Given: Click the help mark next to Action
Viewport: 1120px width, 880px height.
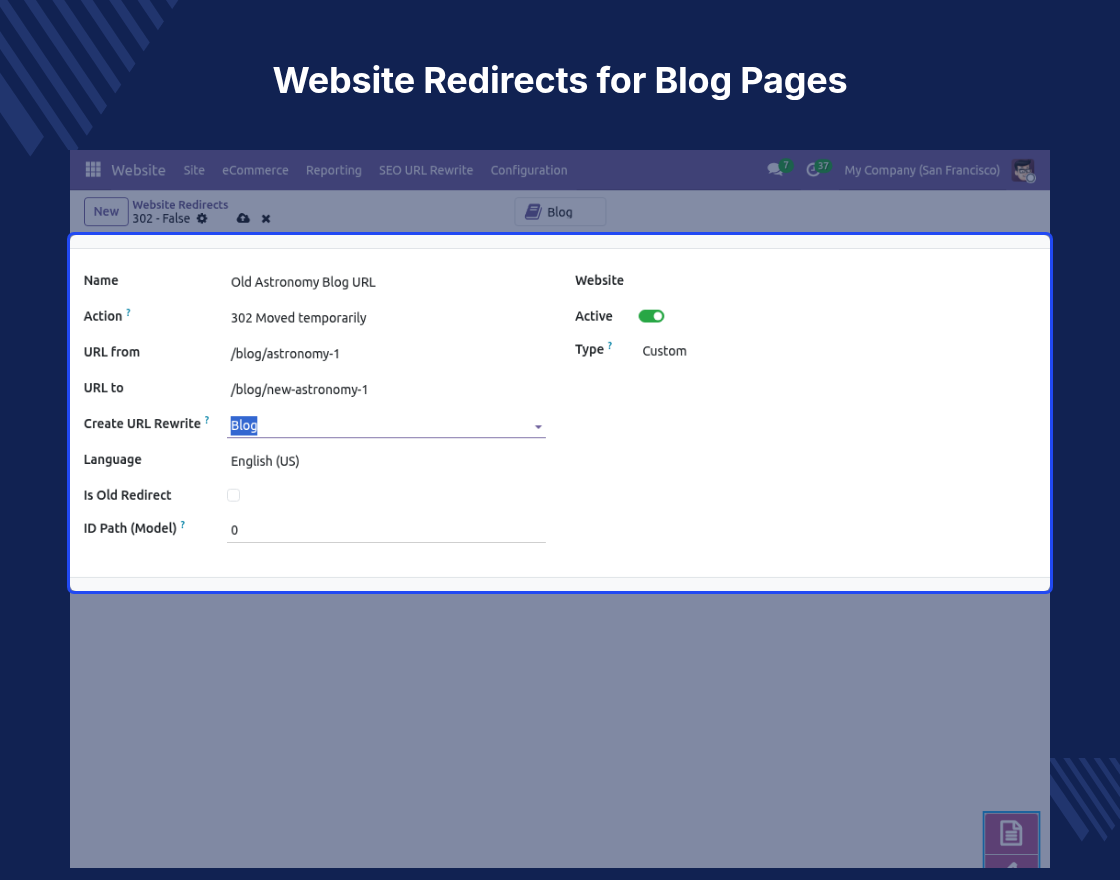Looking at the screenshot, I should point(129,312).
